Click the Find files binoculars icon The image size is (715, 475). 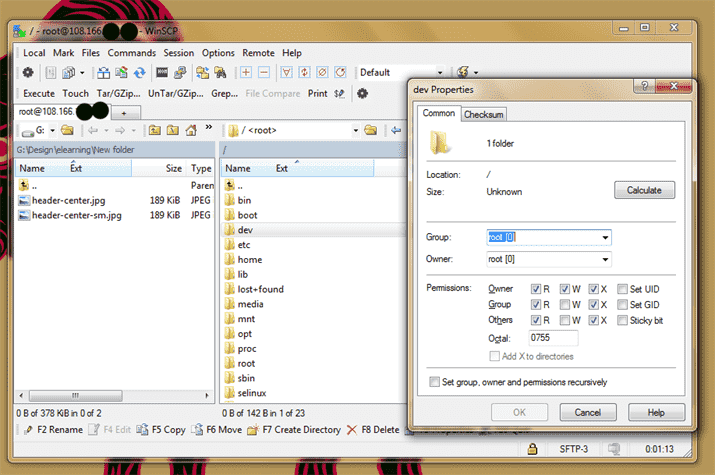pyautogui.click(x=220, y=72)
